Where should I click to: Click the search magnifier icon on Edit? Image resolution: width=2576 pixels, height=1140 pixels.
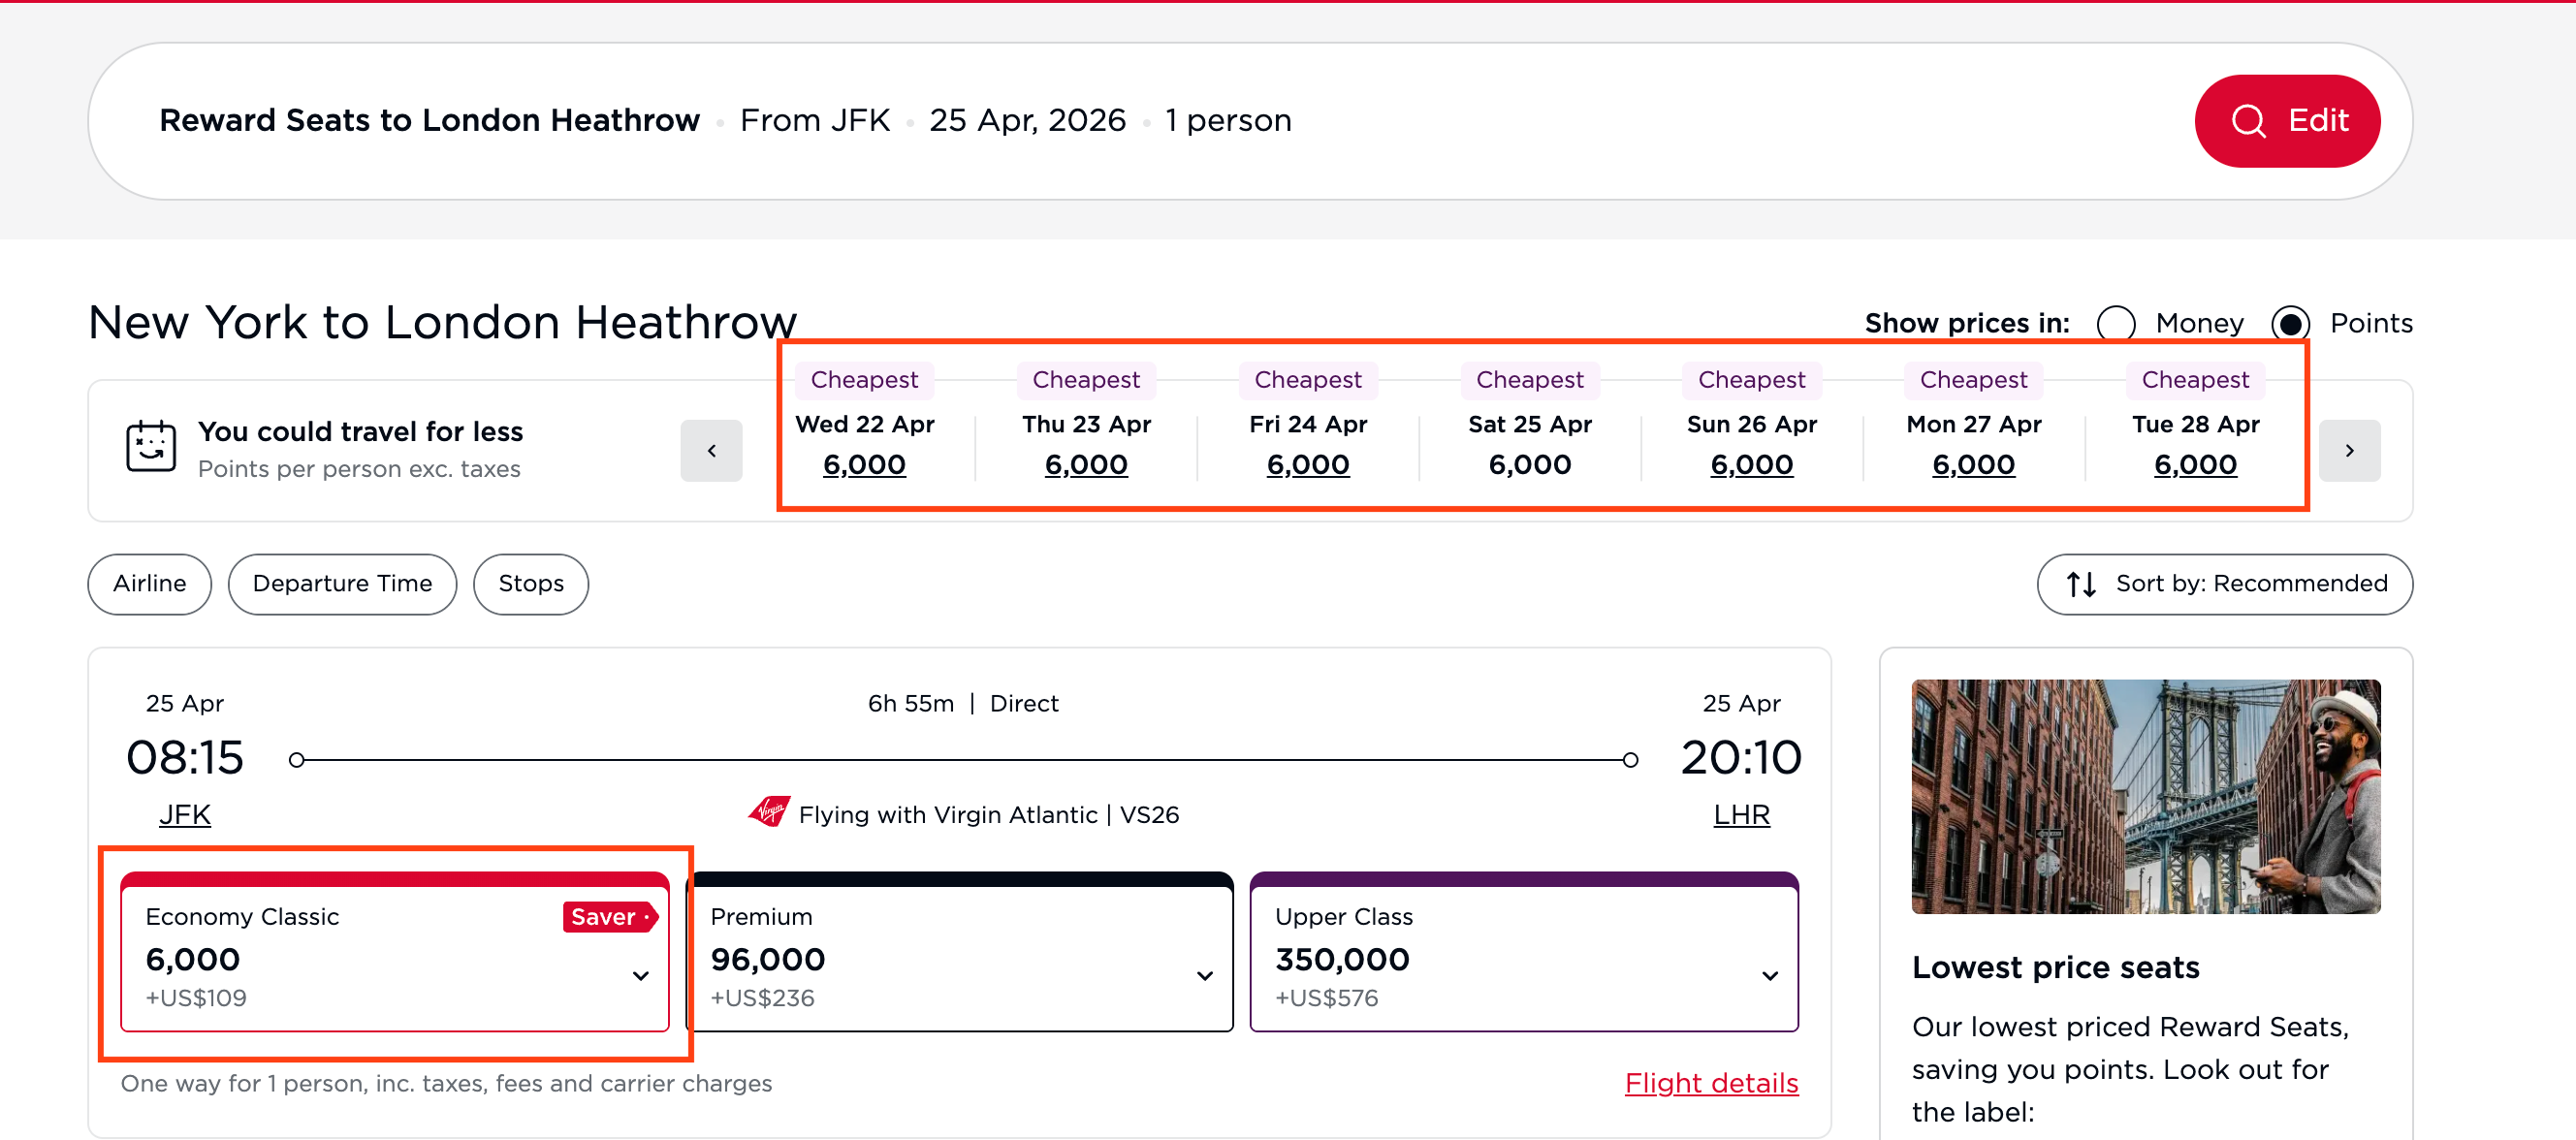pyautogui.click(x=2248, y=121)
